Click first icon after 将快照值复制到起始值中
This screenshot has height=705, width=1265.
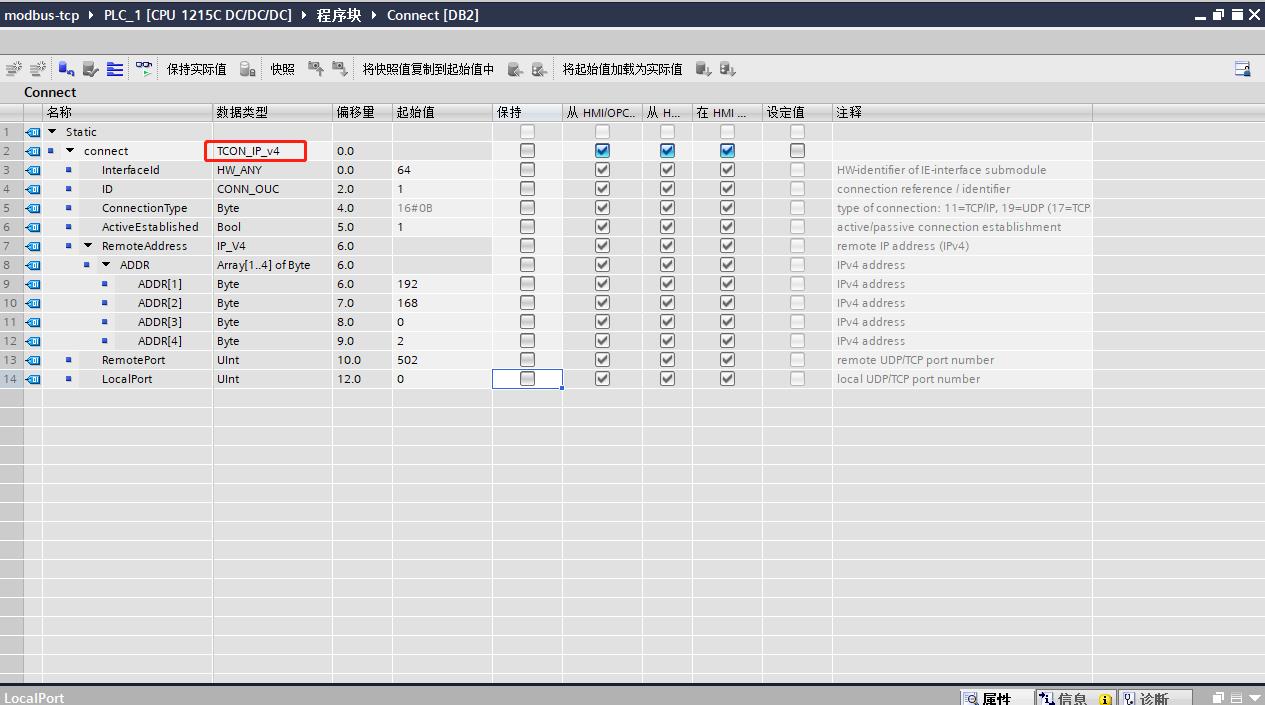515,69
